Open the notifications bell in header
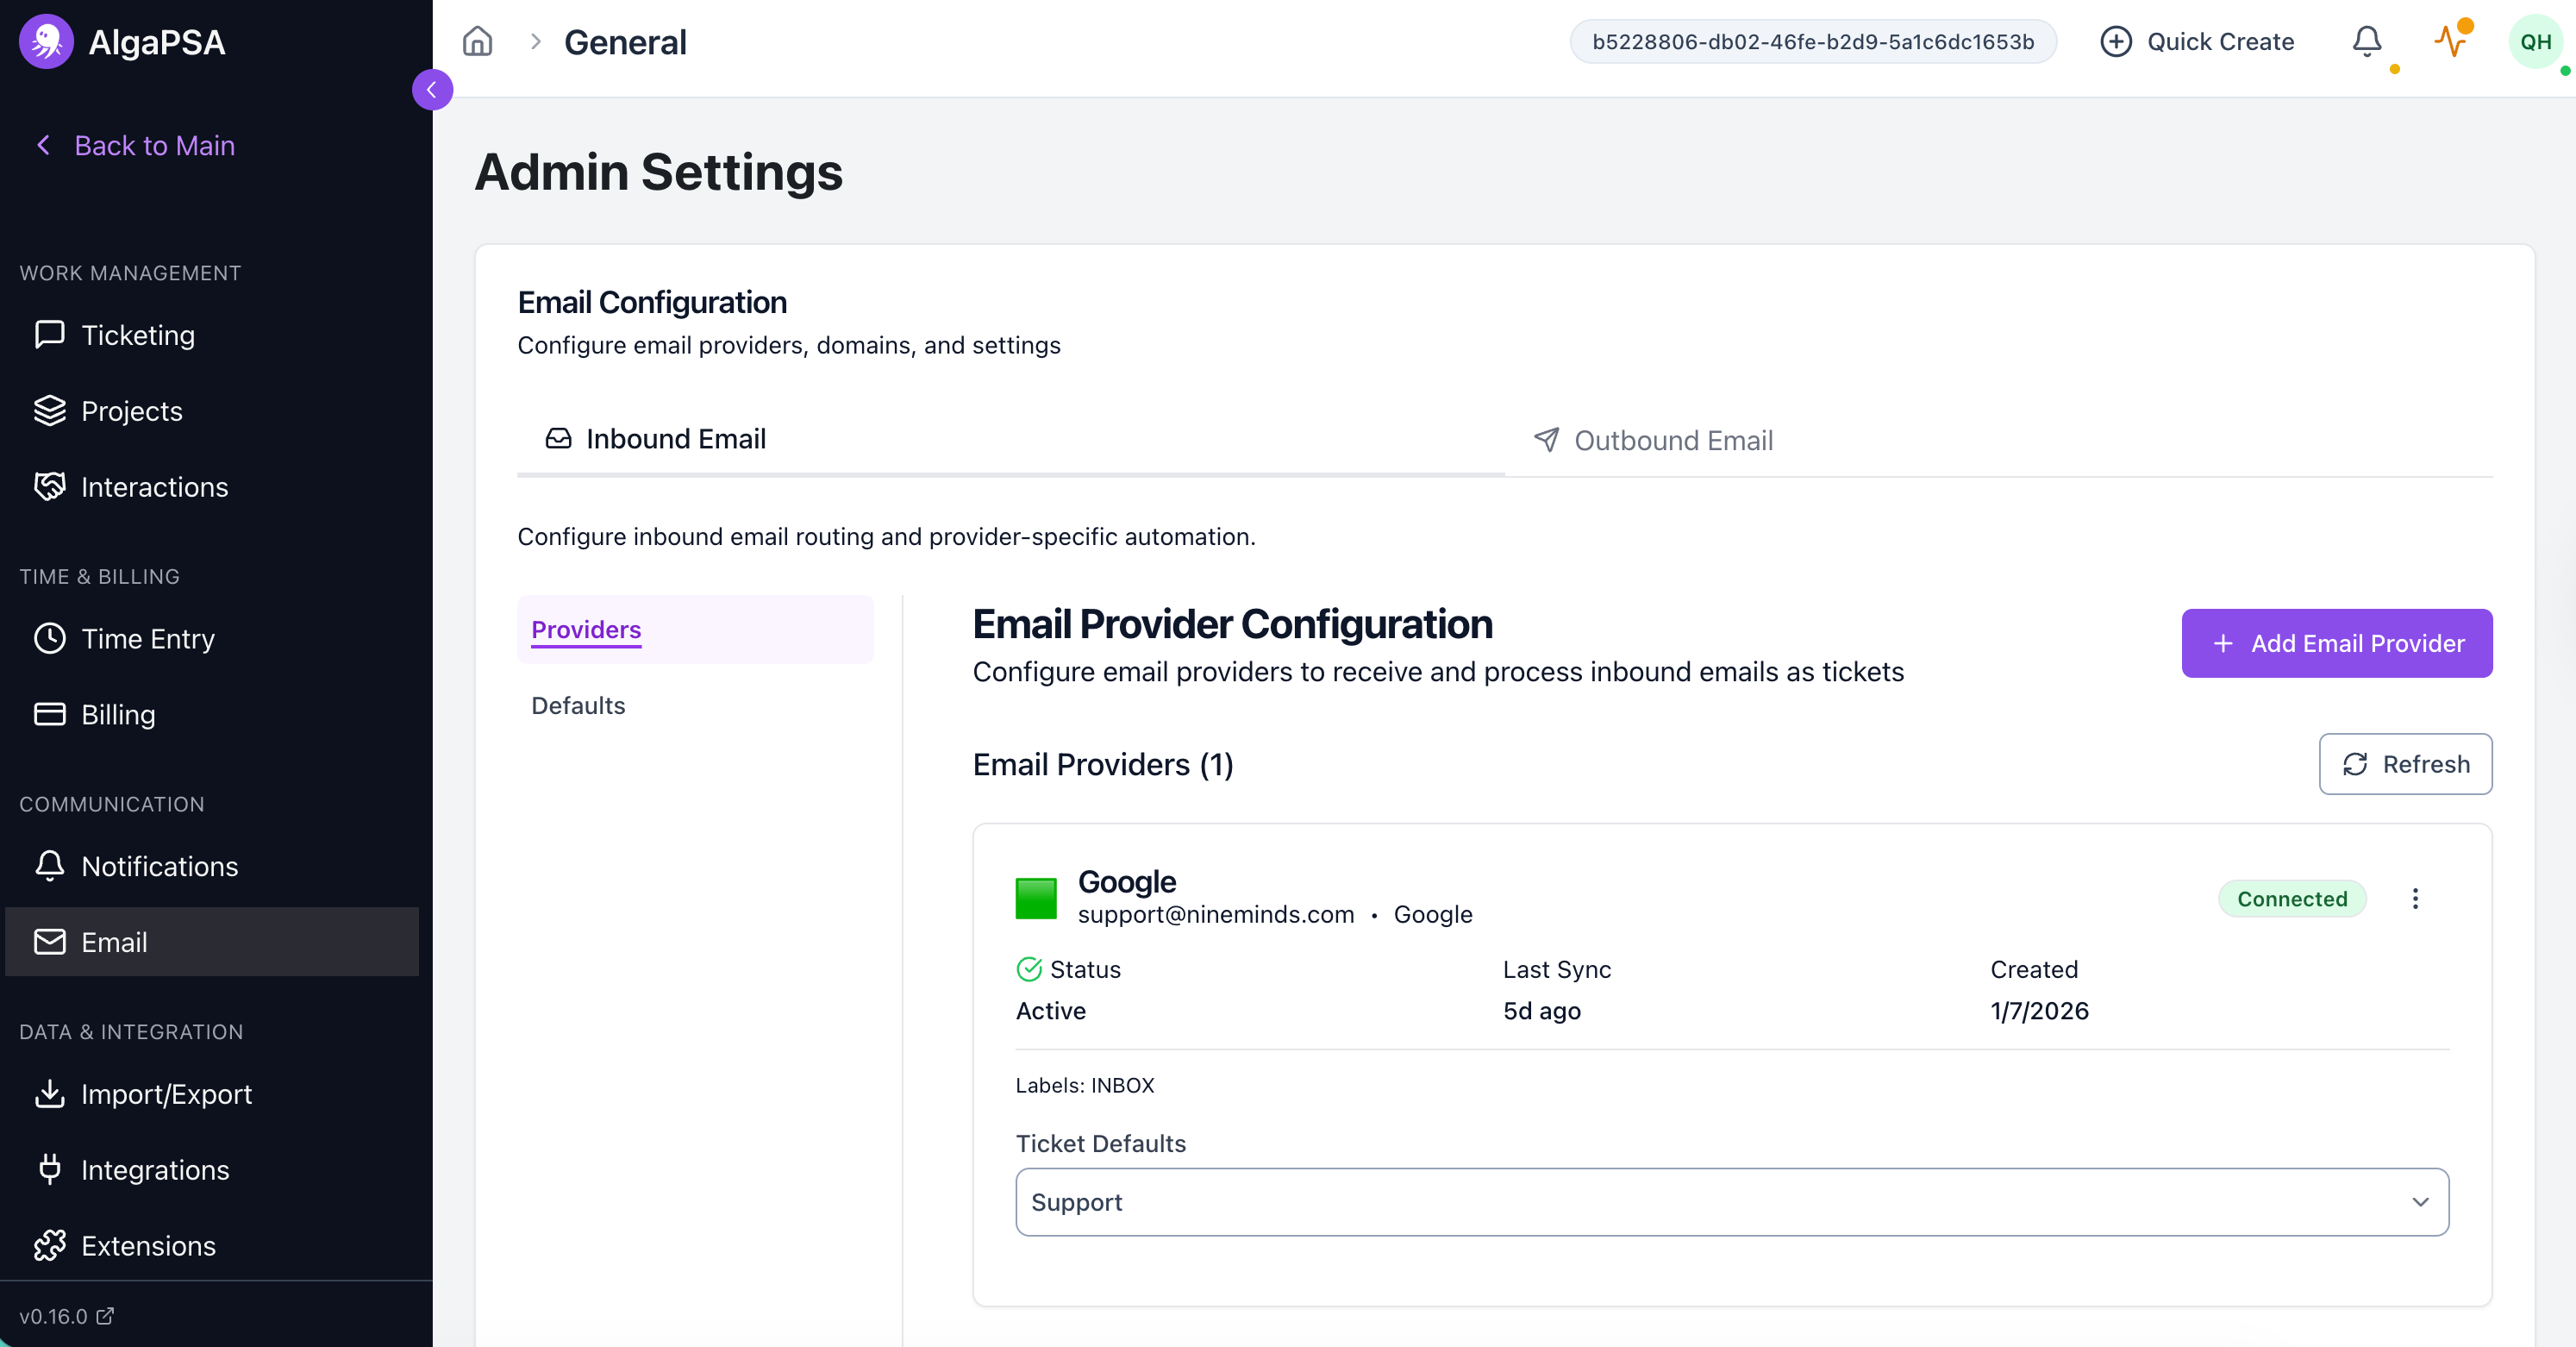The width and height of the screenshot is (2576, 1347). point(2366,41)
